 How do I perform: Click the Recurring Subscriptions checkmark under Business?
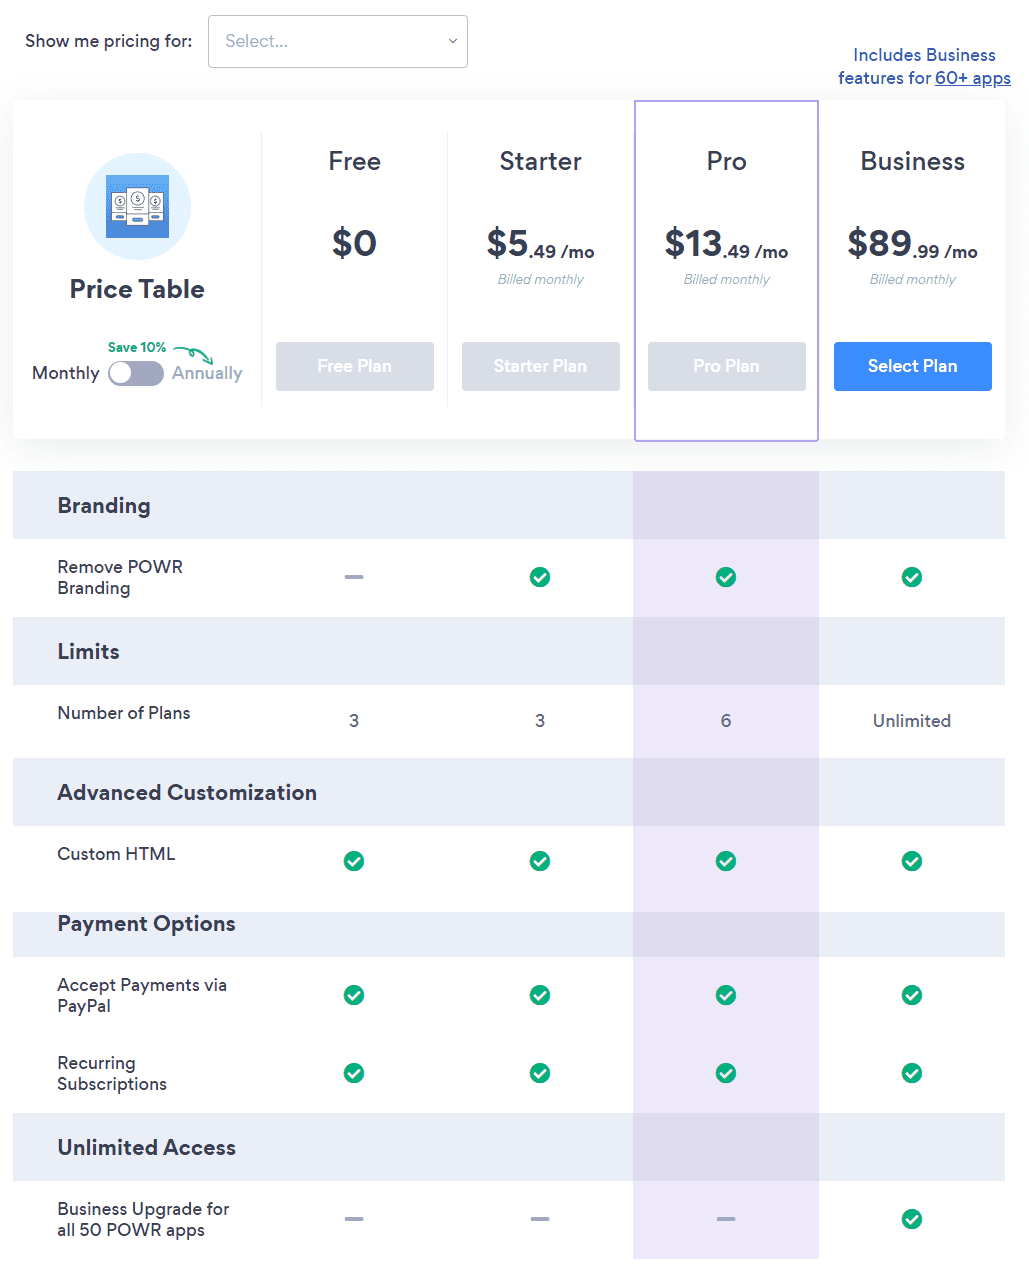click(x=912, y=1073)
